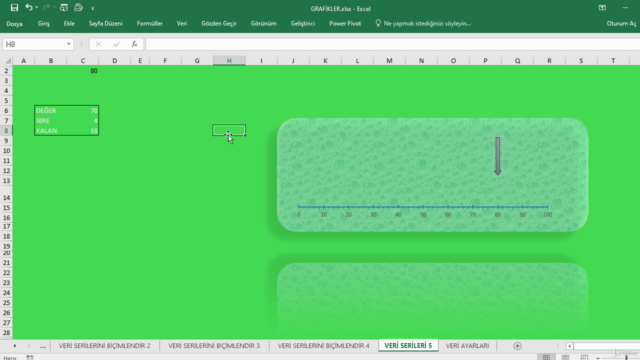Switch to Normal view icon
This screenshot has width=640, height=360.
pos(546,357)
